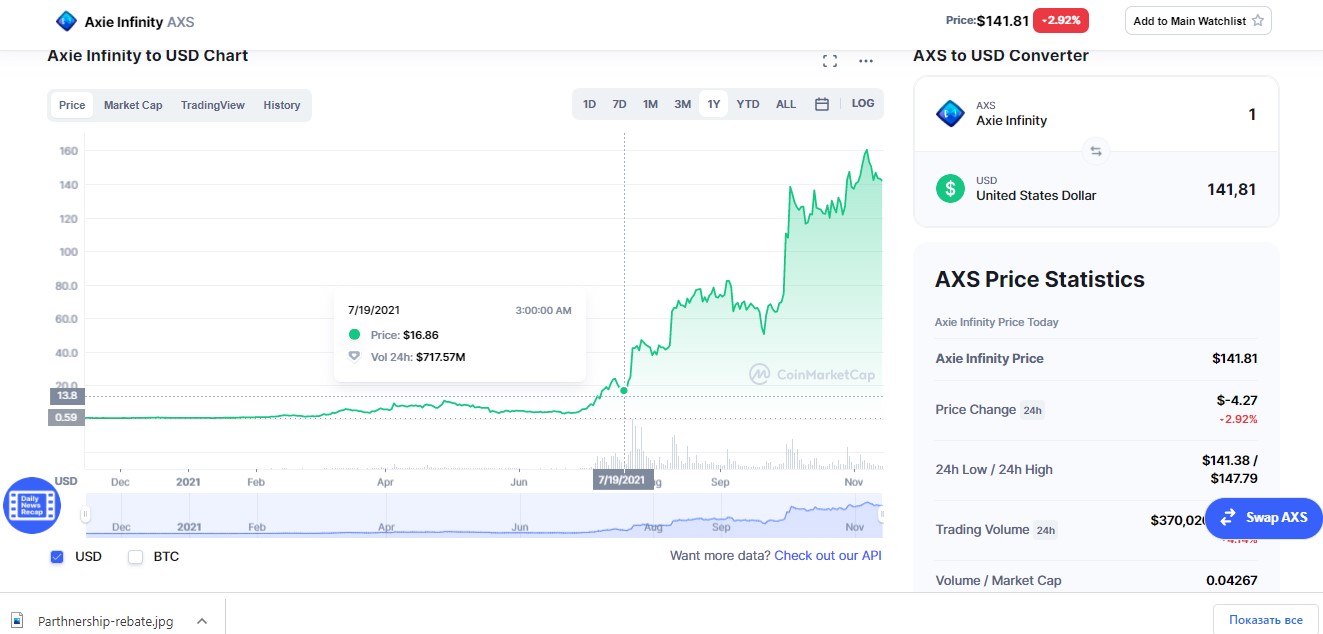Click the 7/19/2021 date marker on axis

tap(622, 480)
